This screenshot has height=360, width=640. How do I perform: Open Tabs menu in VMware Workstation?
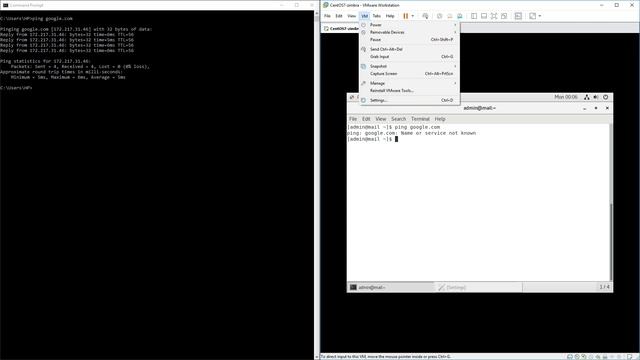[x=376, y=16]
